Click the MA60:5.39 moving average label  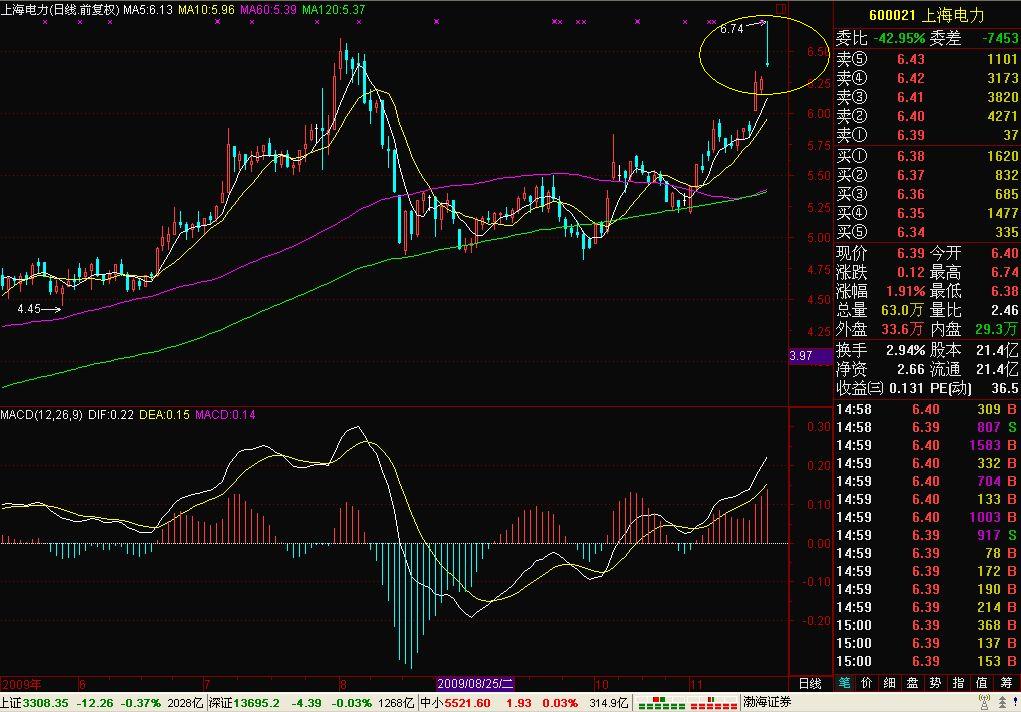[268, 10]
